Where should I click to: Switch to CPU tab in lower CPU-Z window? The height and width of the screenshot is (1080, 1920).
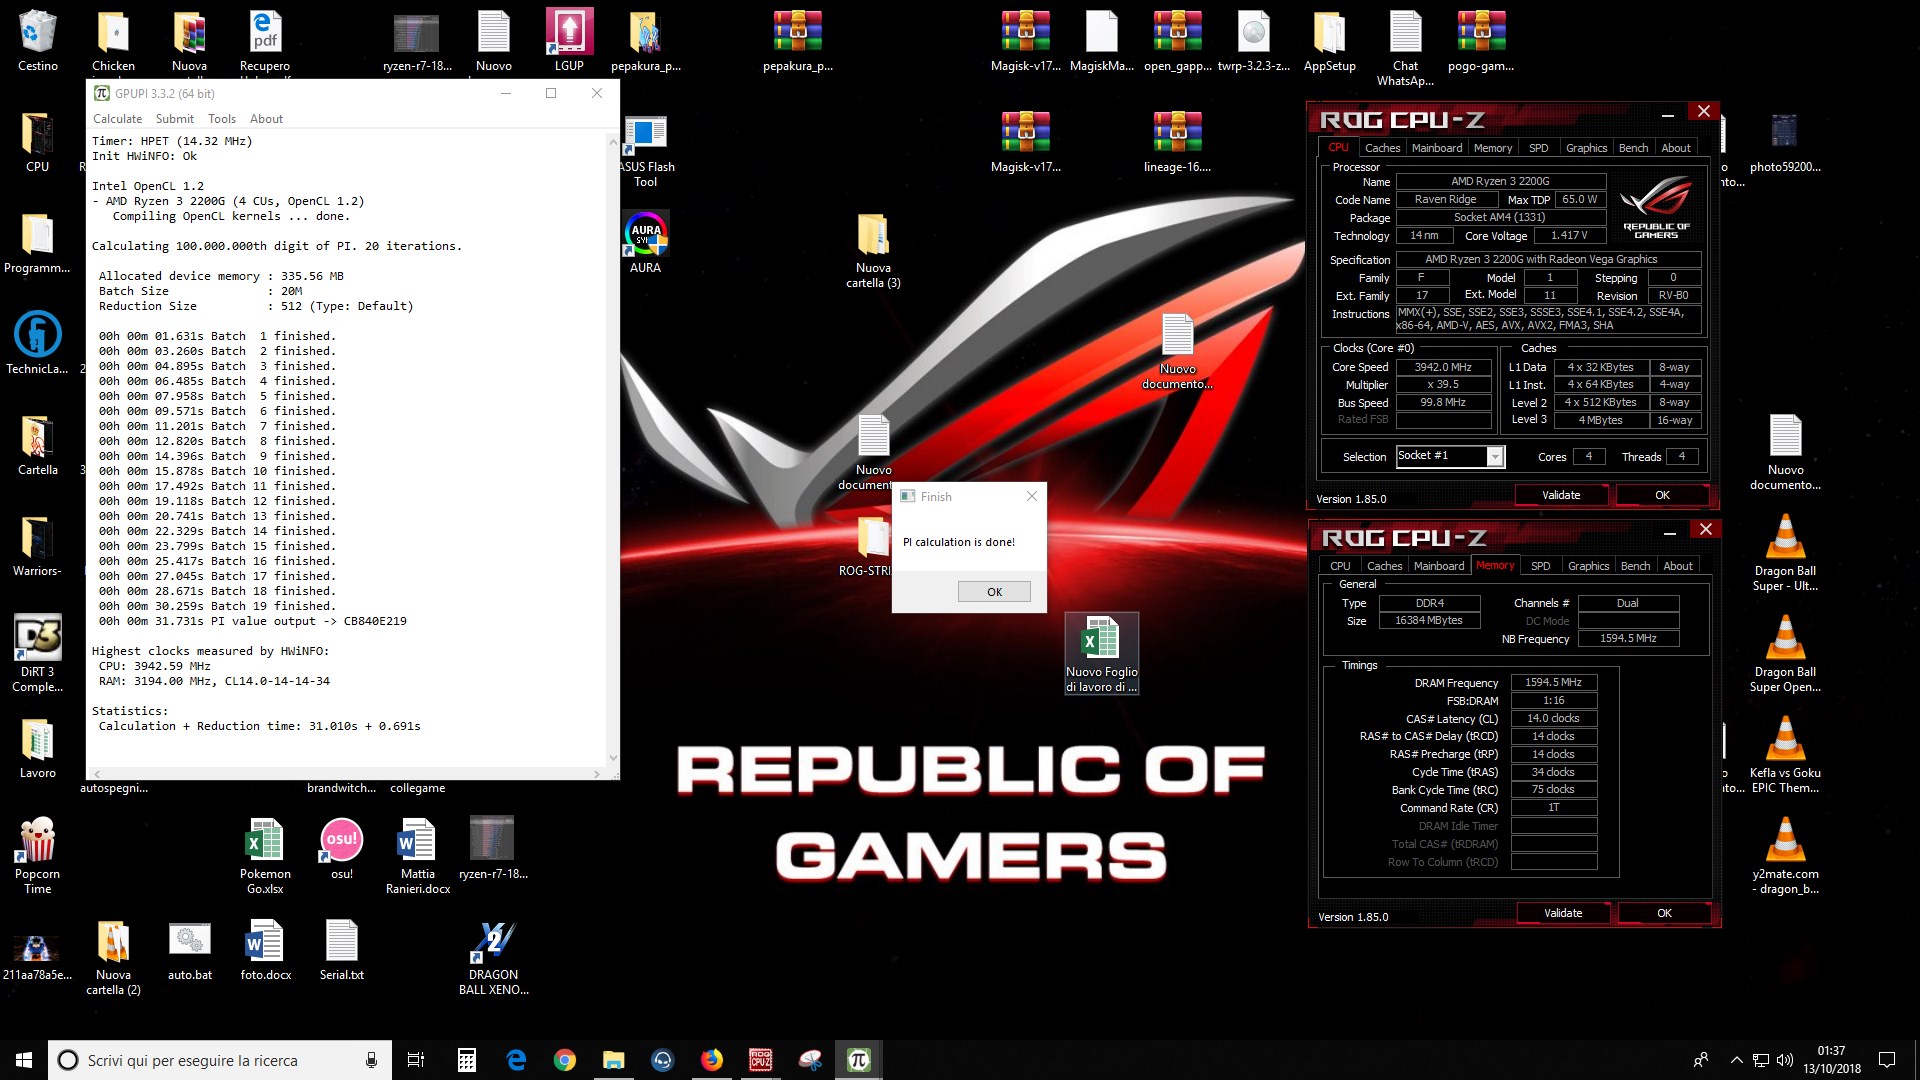click(1340, 566)
